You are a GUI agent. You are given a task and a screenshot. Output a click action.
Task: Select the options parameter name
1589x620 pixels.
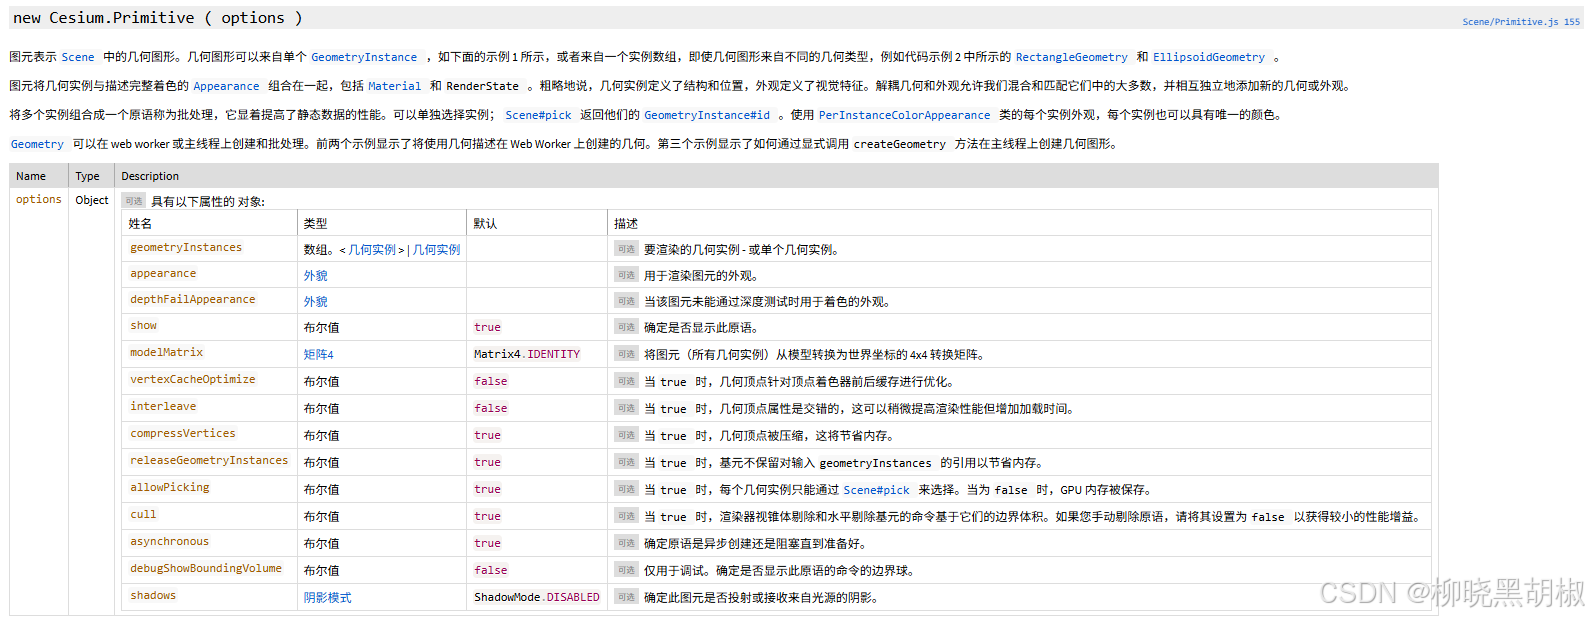coord(39,199)
